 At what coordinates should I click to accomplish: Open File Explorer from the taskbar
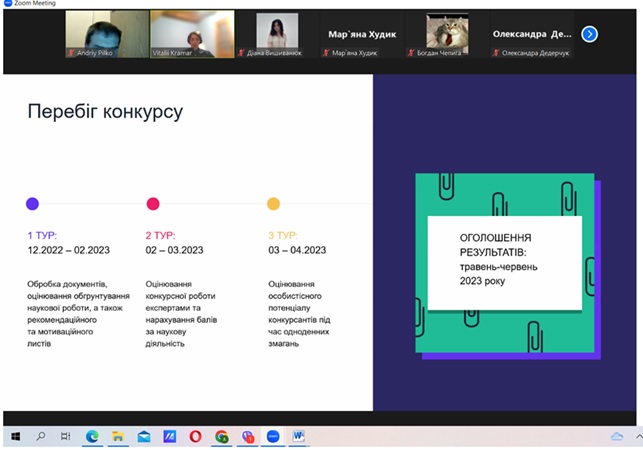click(x=118, y=436)
